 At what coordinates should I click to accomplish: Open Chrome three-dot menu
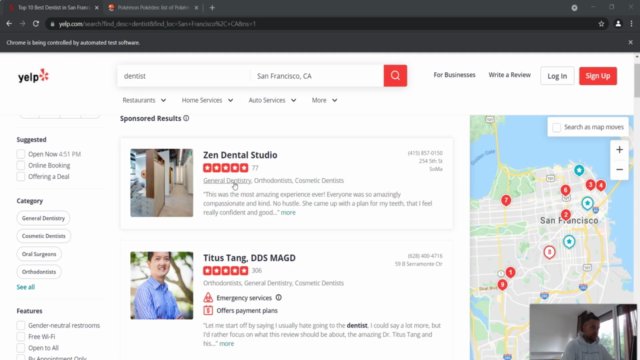(631, 24)
